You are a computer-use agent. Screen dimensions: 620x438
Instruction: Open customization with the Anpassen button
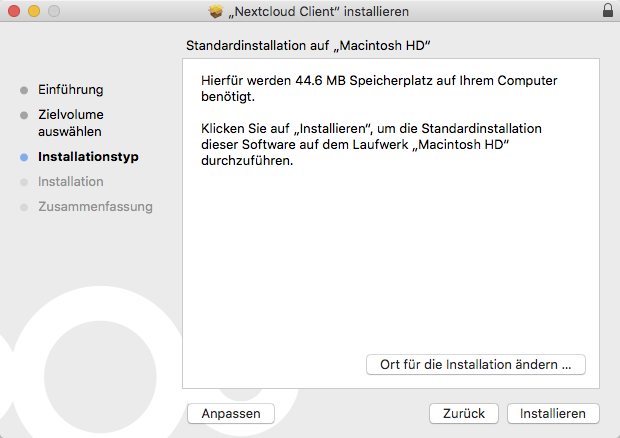tap(231, 413)
